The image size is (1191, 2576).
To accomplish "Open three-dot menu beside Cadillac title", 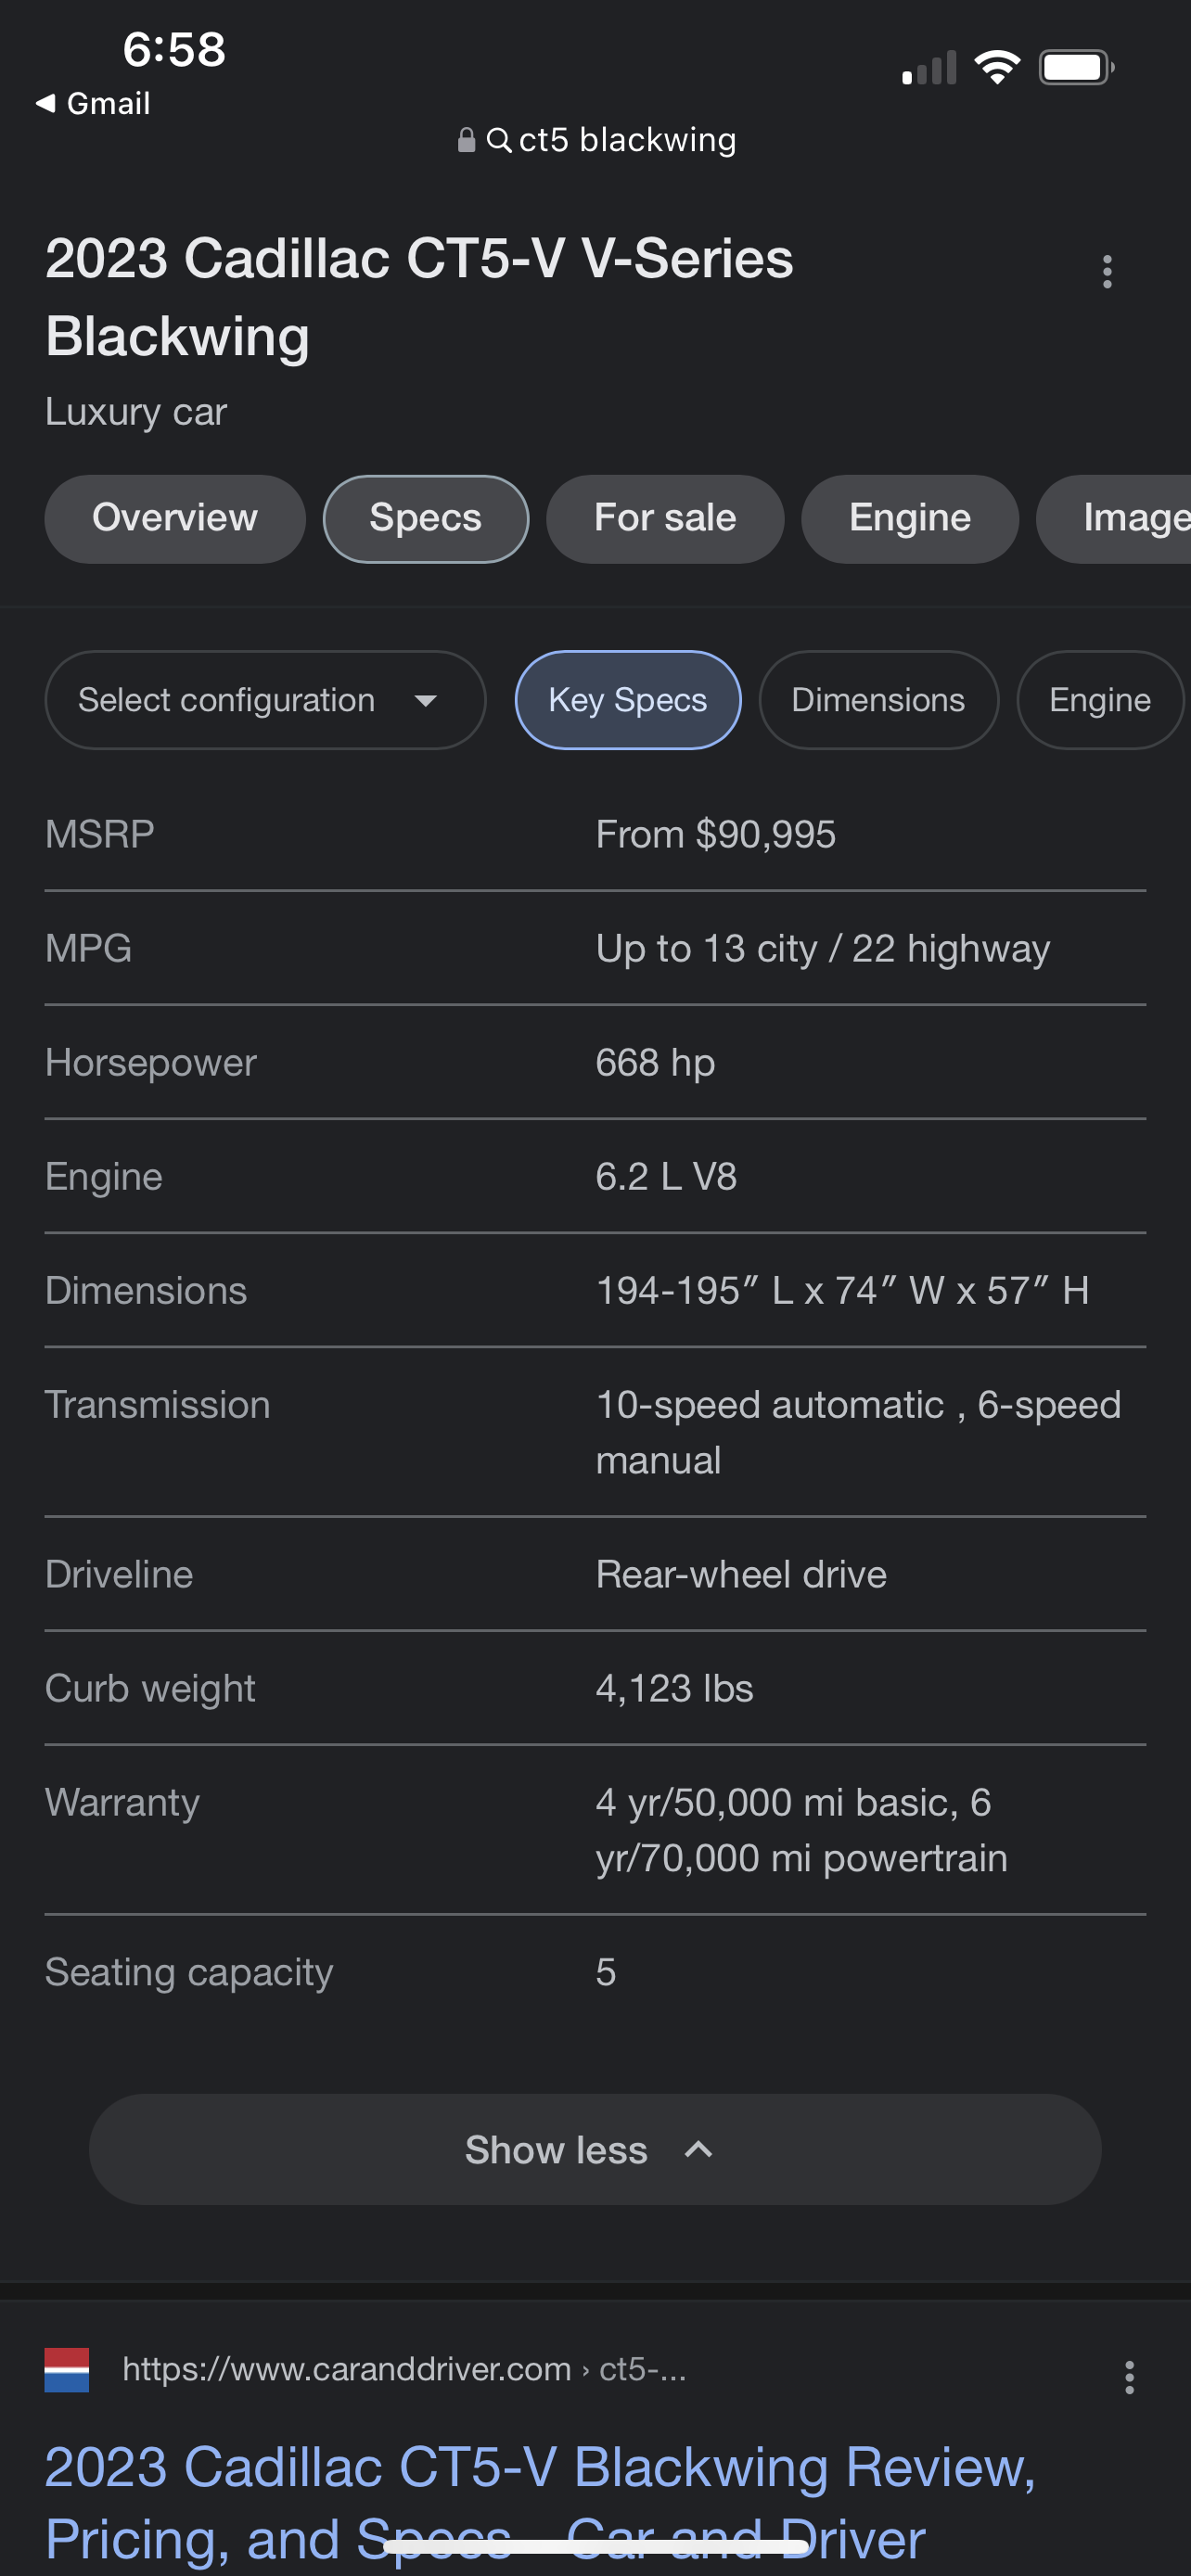I will (x=1106, y=272).
